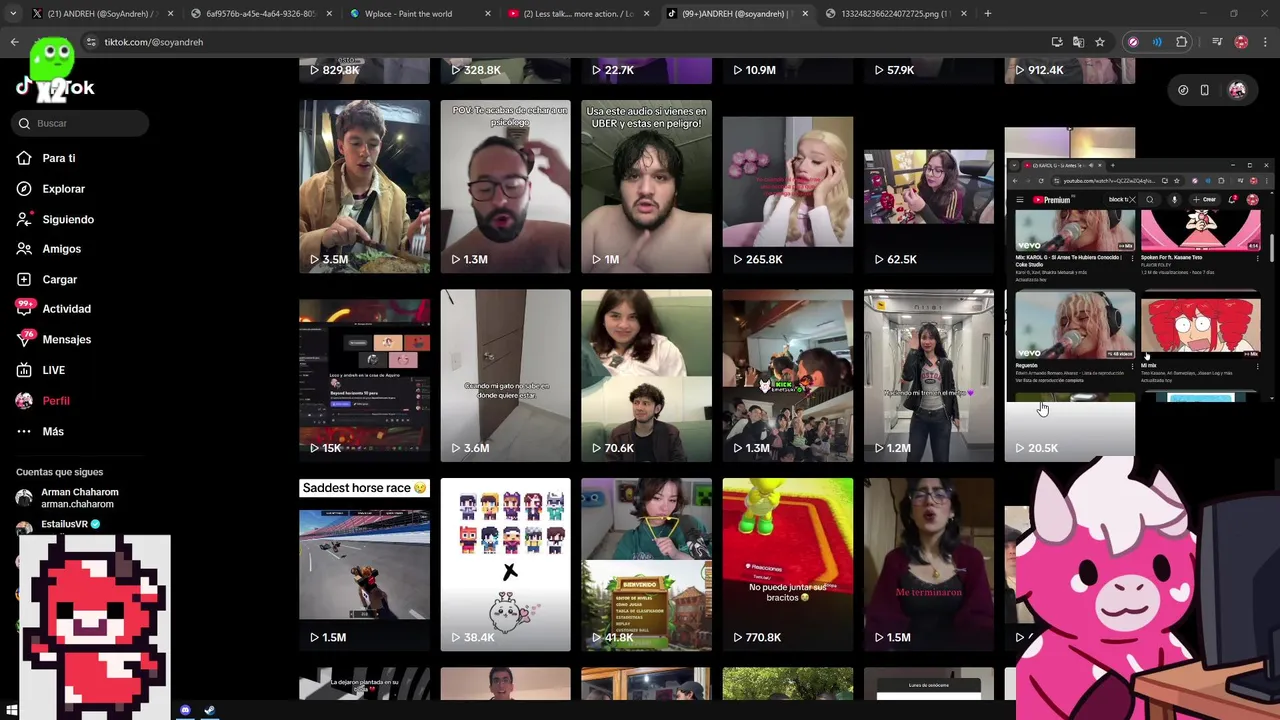Screen dimensions: 1280x720
Task: Go to Perfil in the sidebar
Action: coord(55,401)
